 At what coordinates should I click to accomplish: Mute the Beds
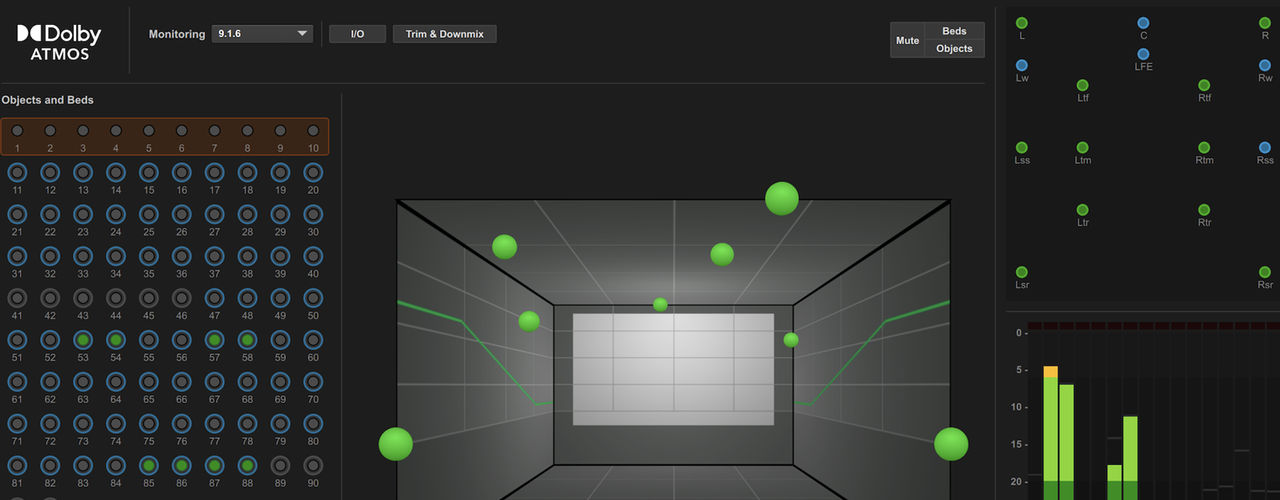pos(954,31)
